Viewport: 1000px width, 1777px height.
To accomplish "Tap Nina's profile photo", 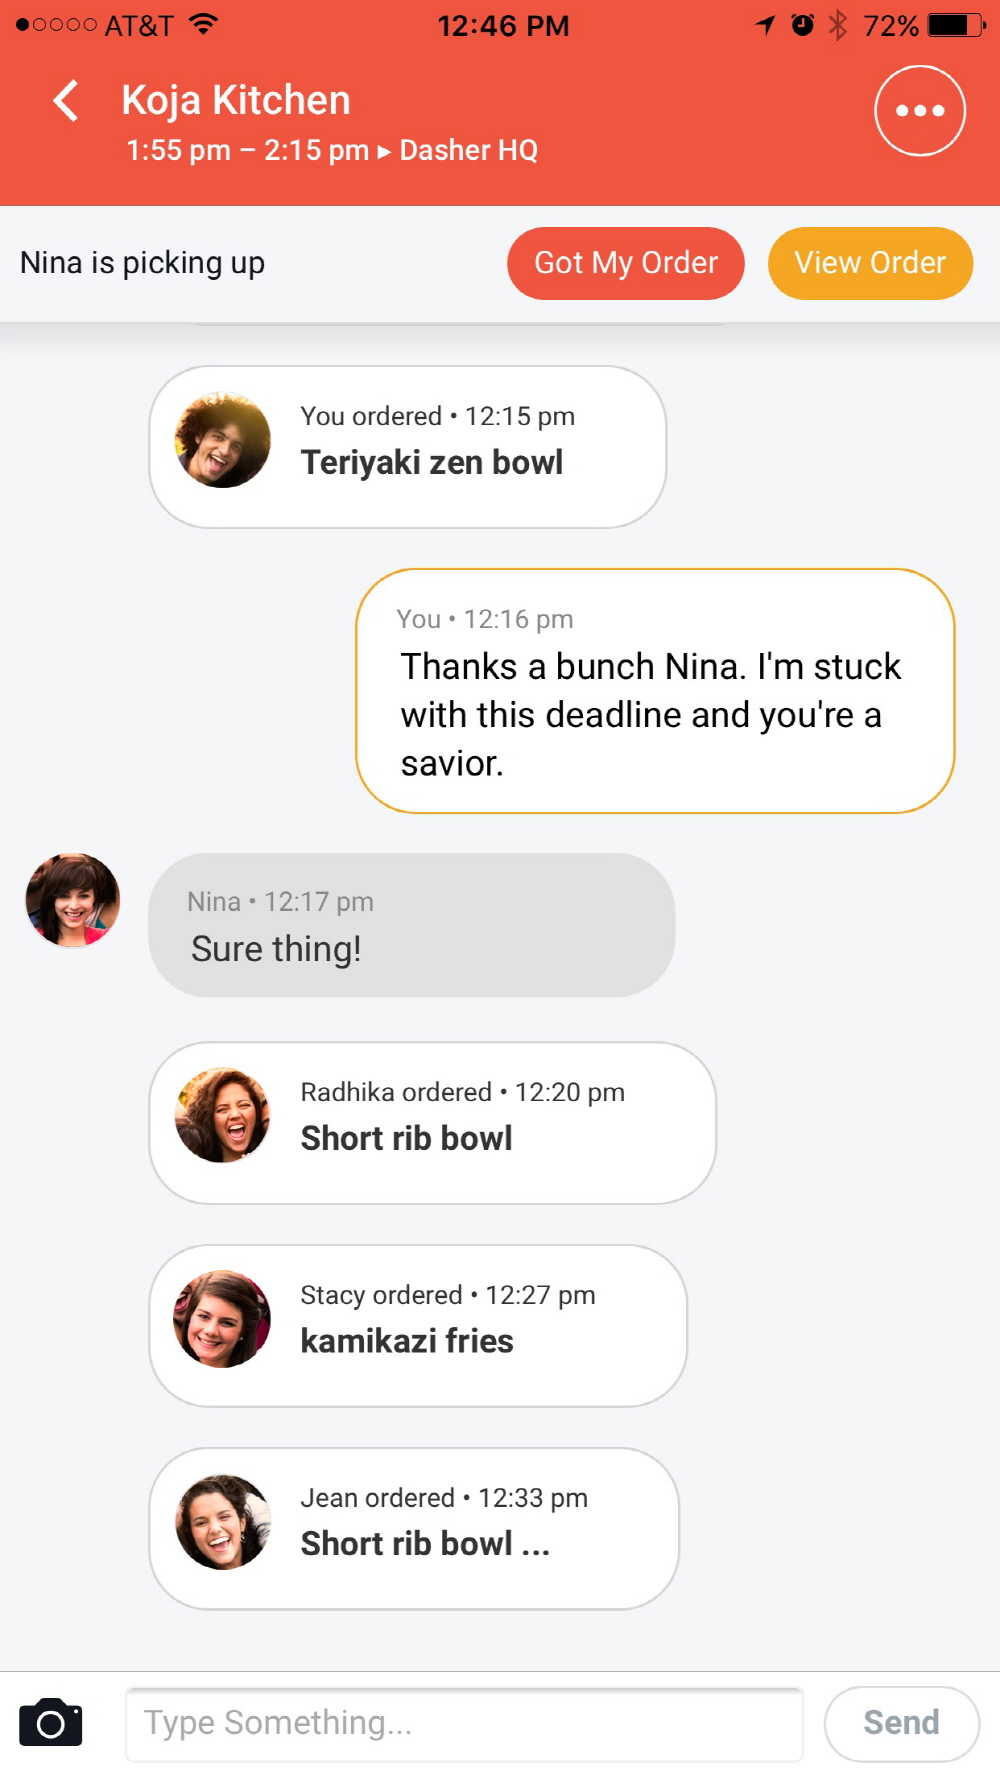I will 73,900.
